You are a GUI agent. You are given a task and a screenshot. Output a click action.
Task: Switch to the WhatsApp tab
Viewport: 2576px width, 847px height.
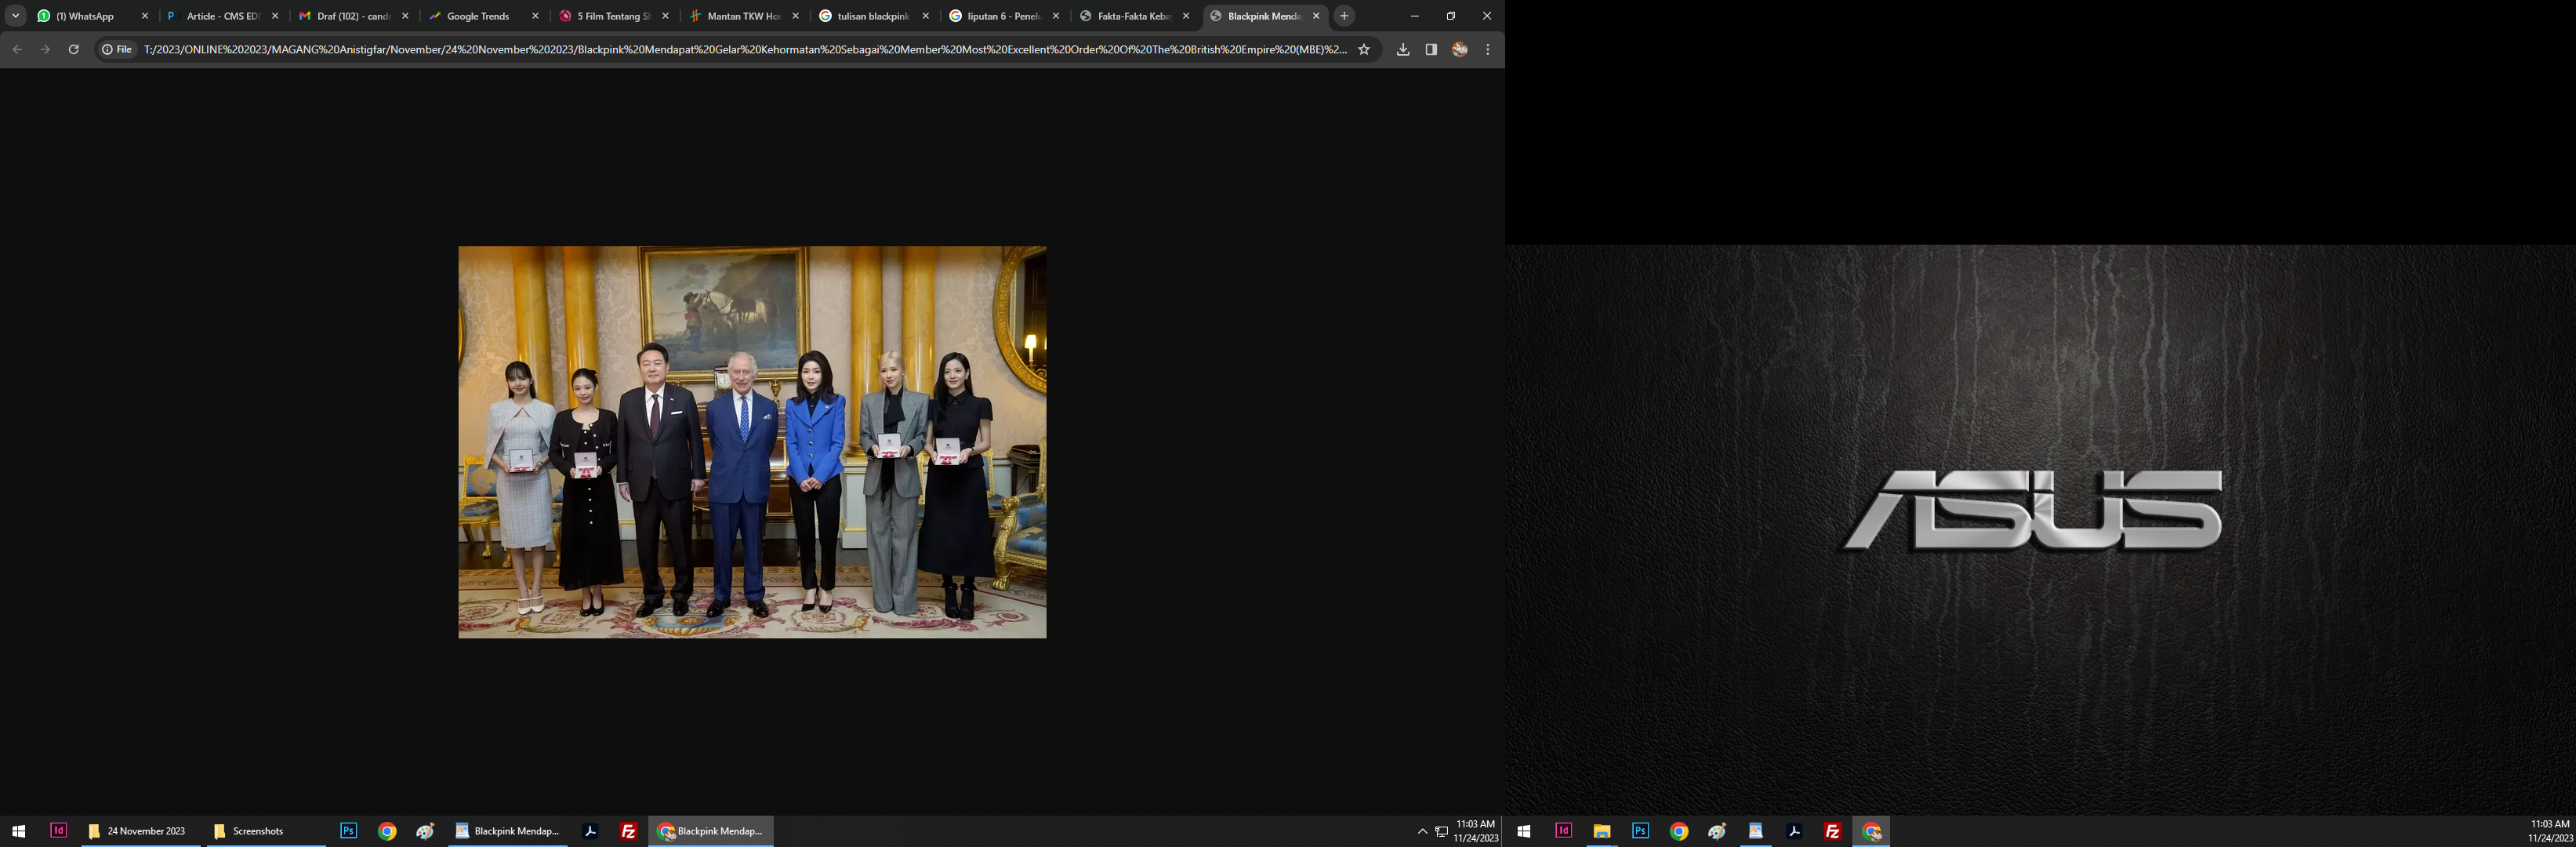[92, 16]
